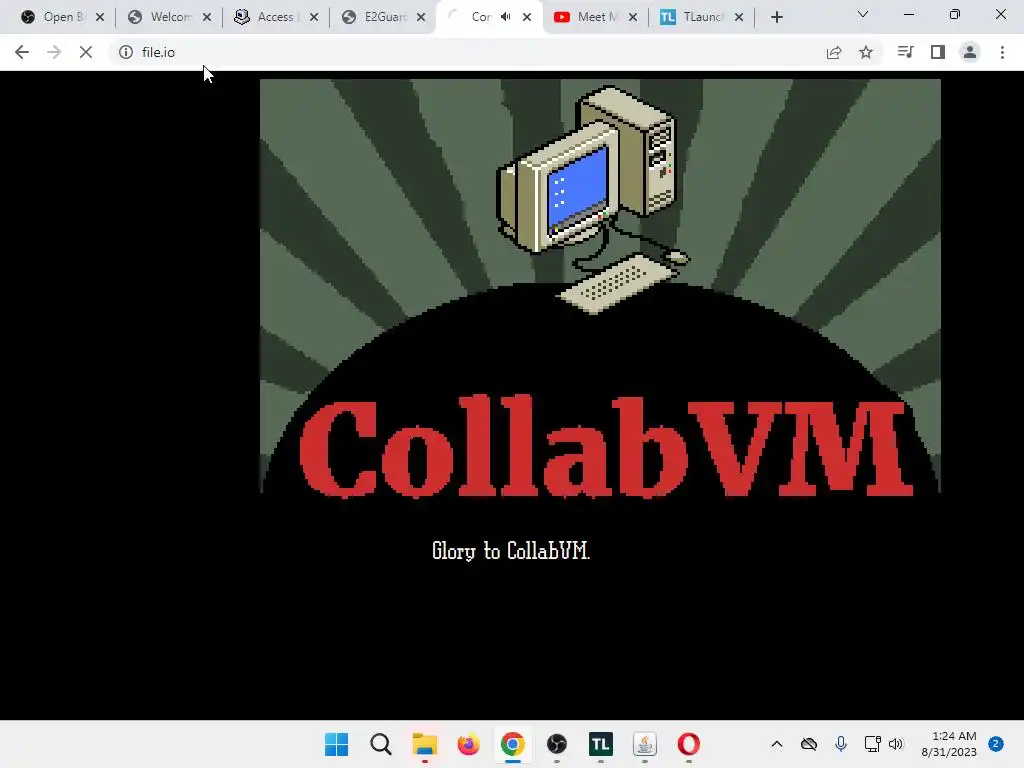Close the Welcom tab
The height and width of the screenshot is (768, 1024).
tap(207, 17)
